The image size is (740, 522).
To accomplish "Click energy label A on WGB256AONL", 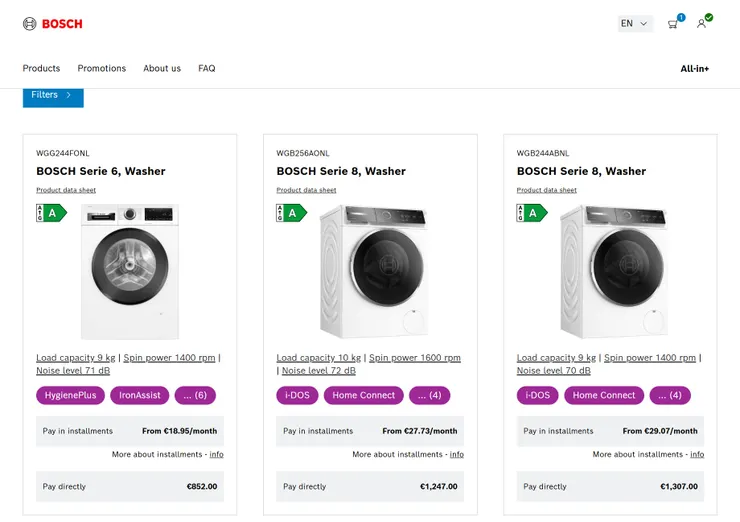I will pos(292,213).
